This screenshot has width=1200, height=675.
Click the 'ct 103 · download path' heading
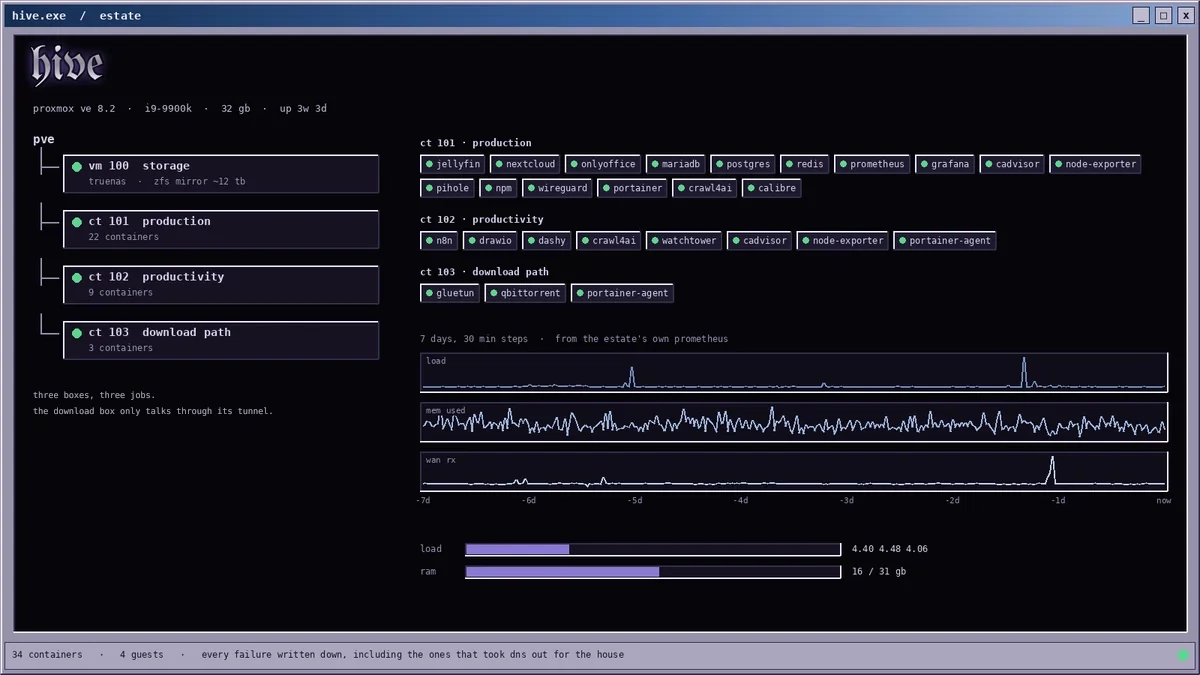coord(485,272)
